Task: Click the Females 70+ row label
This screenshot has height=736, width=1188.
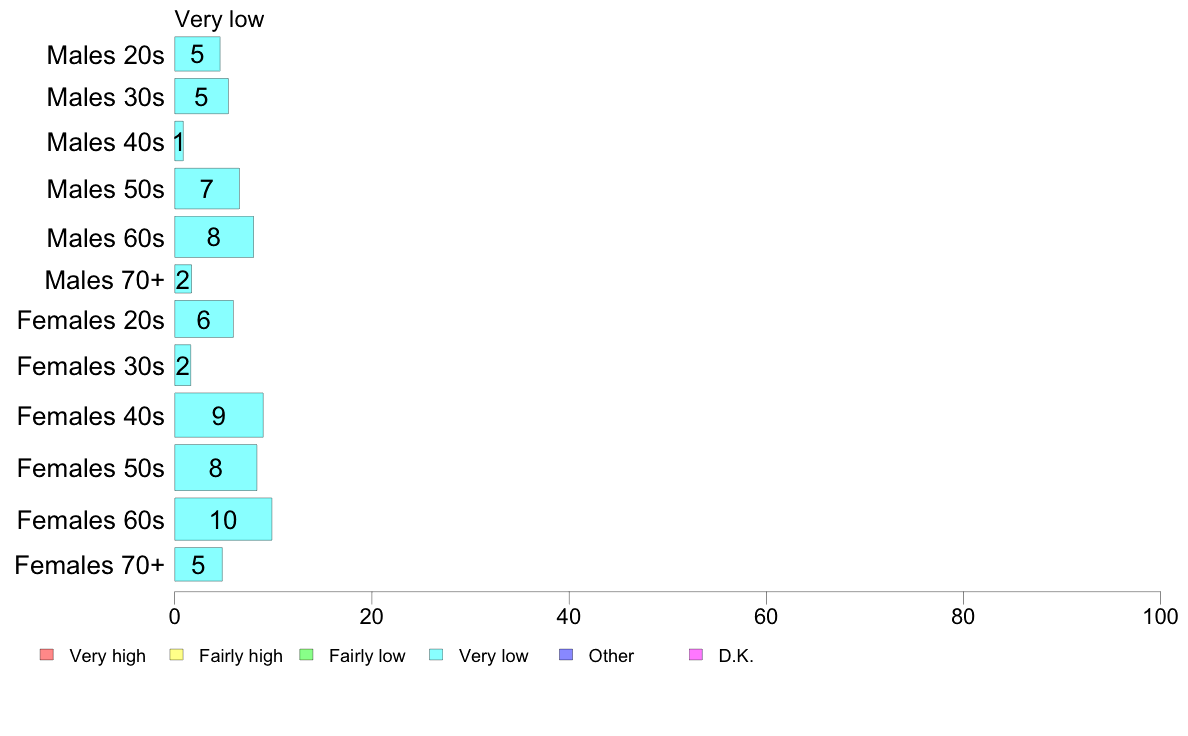Action: point(89,565)
